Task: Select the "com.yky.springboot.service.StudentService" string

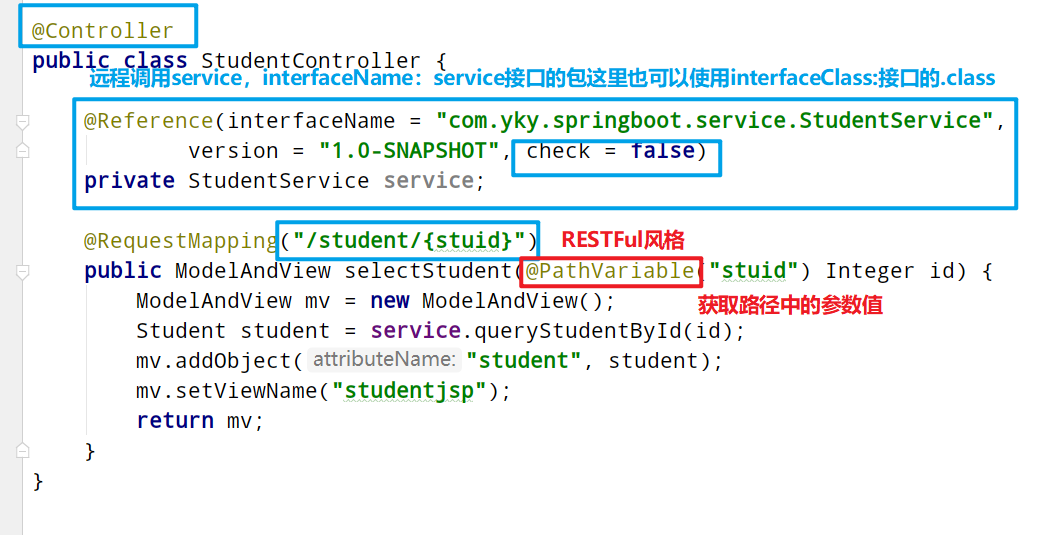Action: tap(715, 120)
